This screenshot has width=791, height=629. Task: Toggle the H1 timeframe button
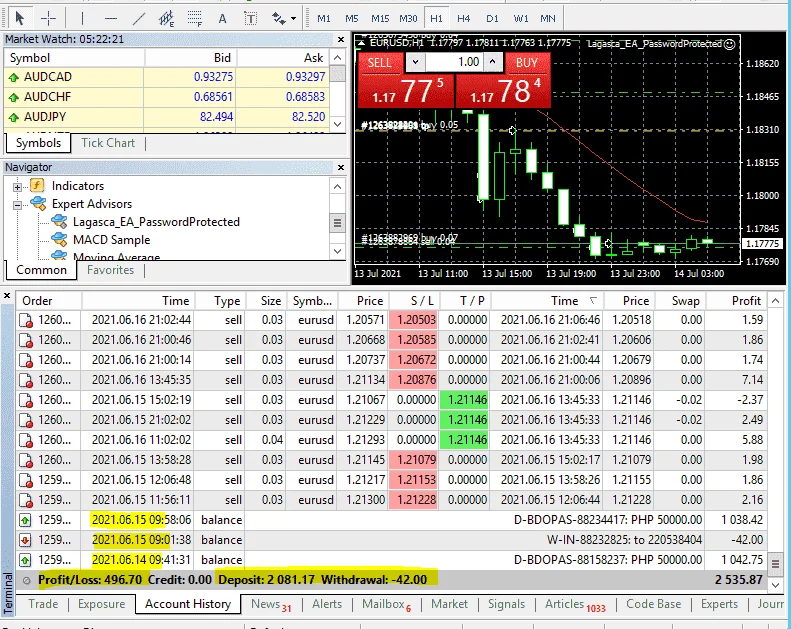click(436, 19)
